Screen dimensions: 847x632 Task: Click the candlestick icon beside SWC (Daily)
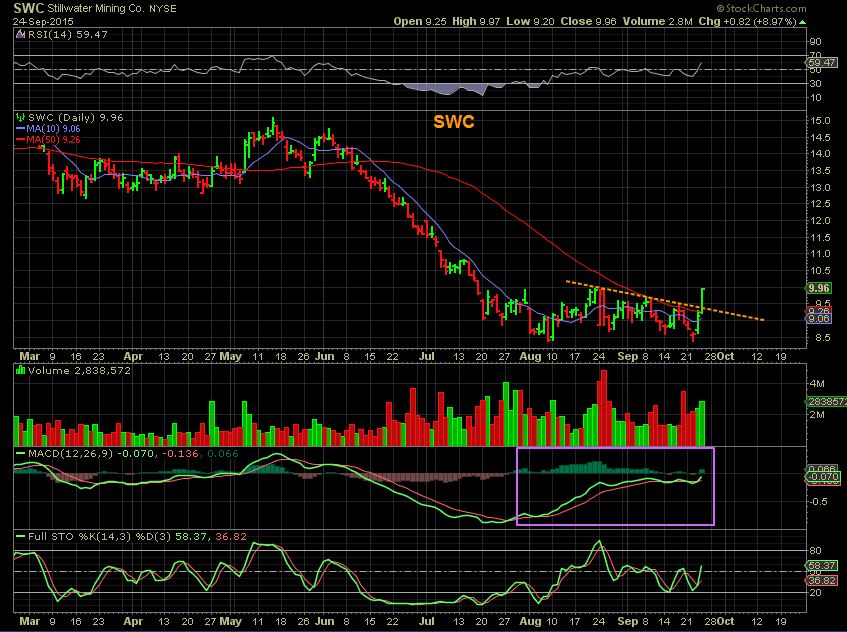point(21,117)
